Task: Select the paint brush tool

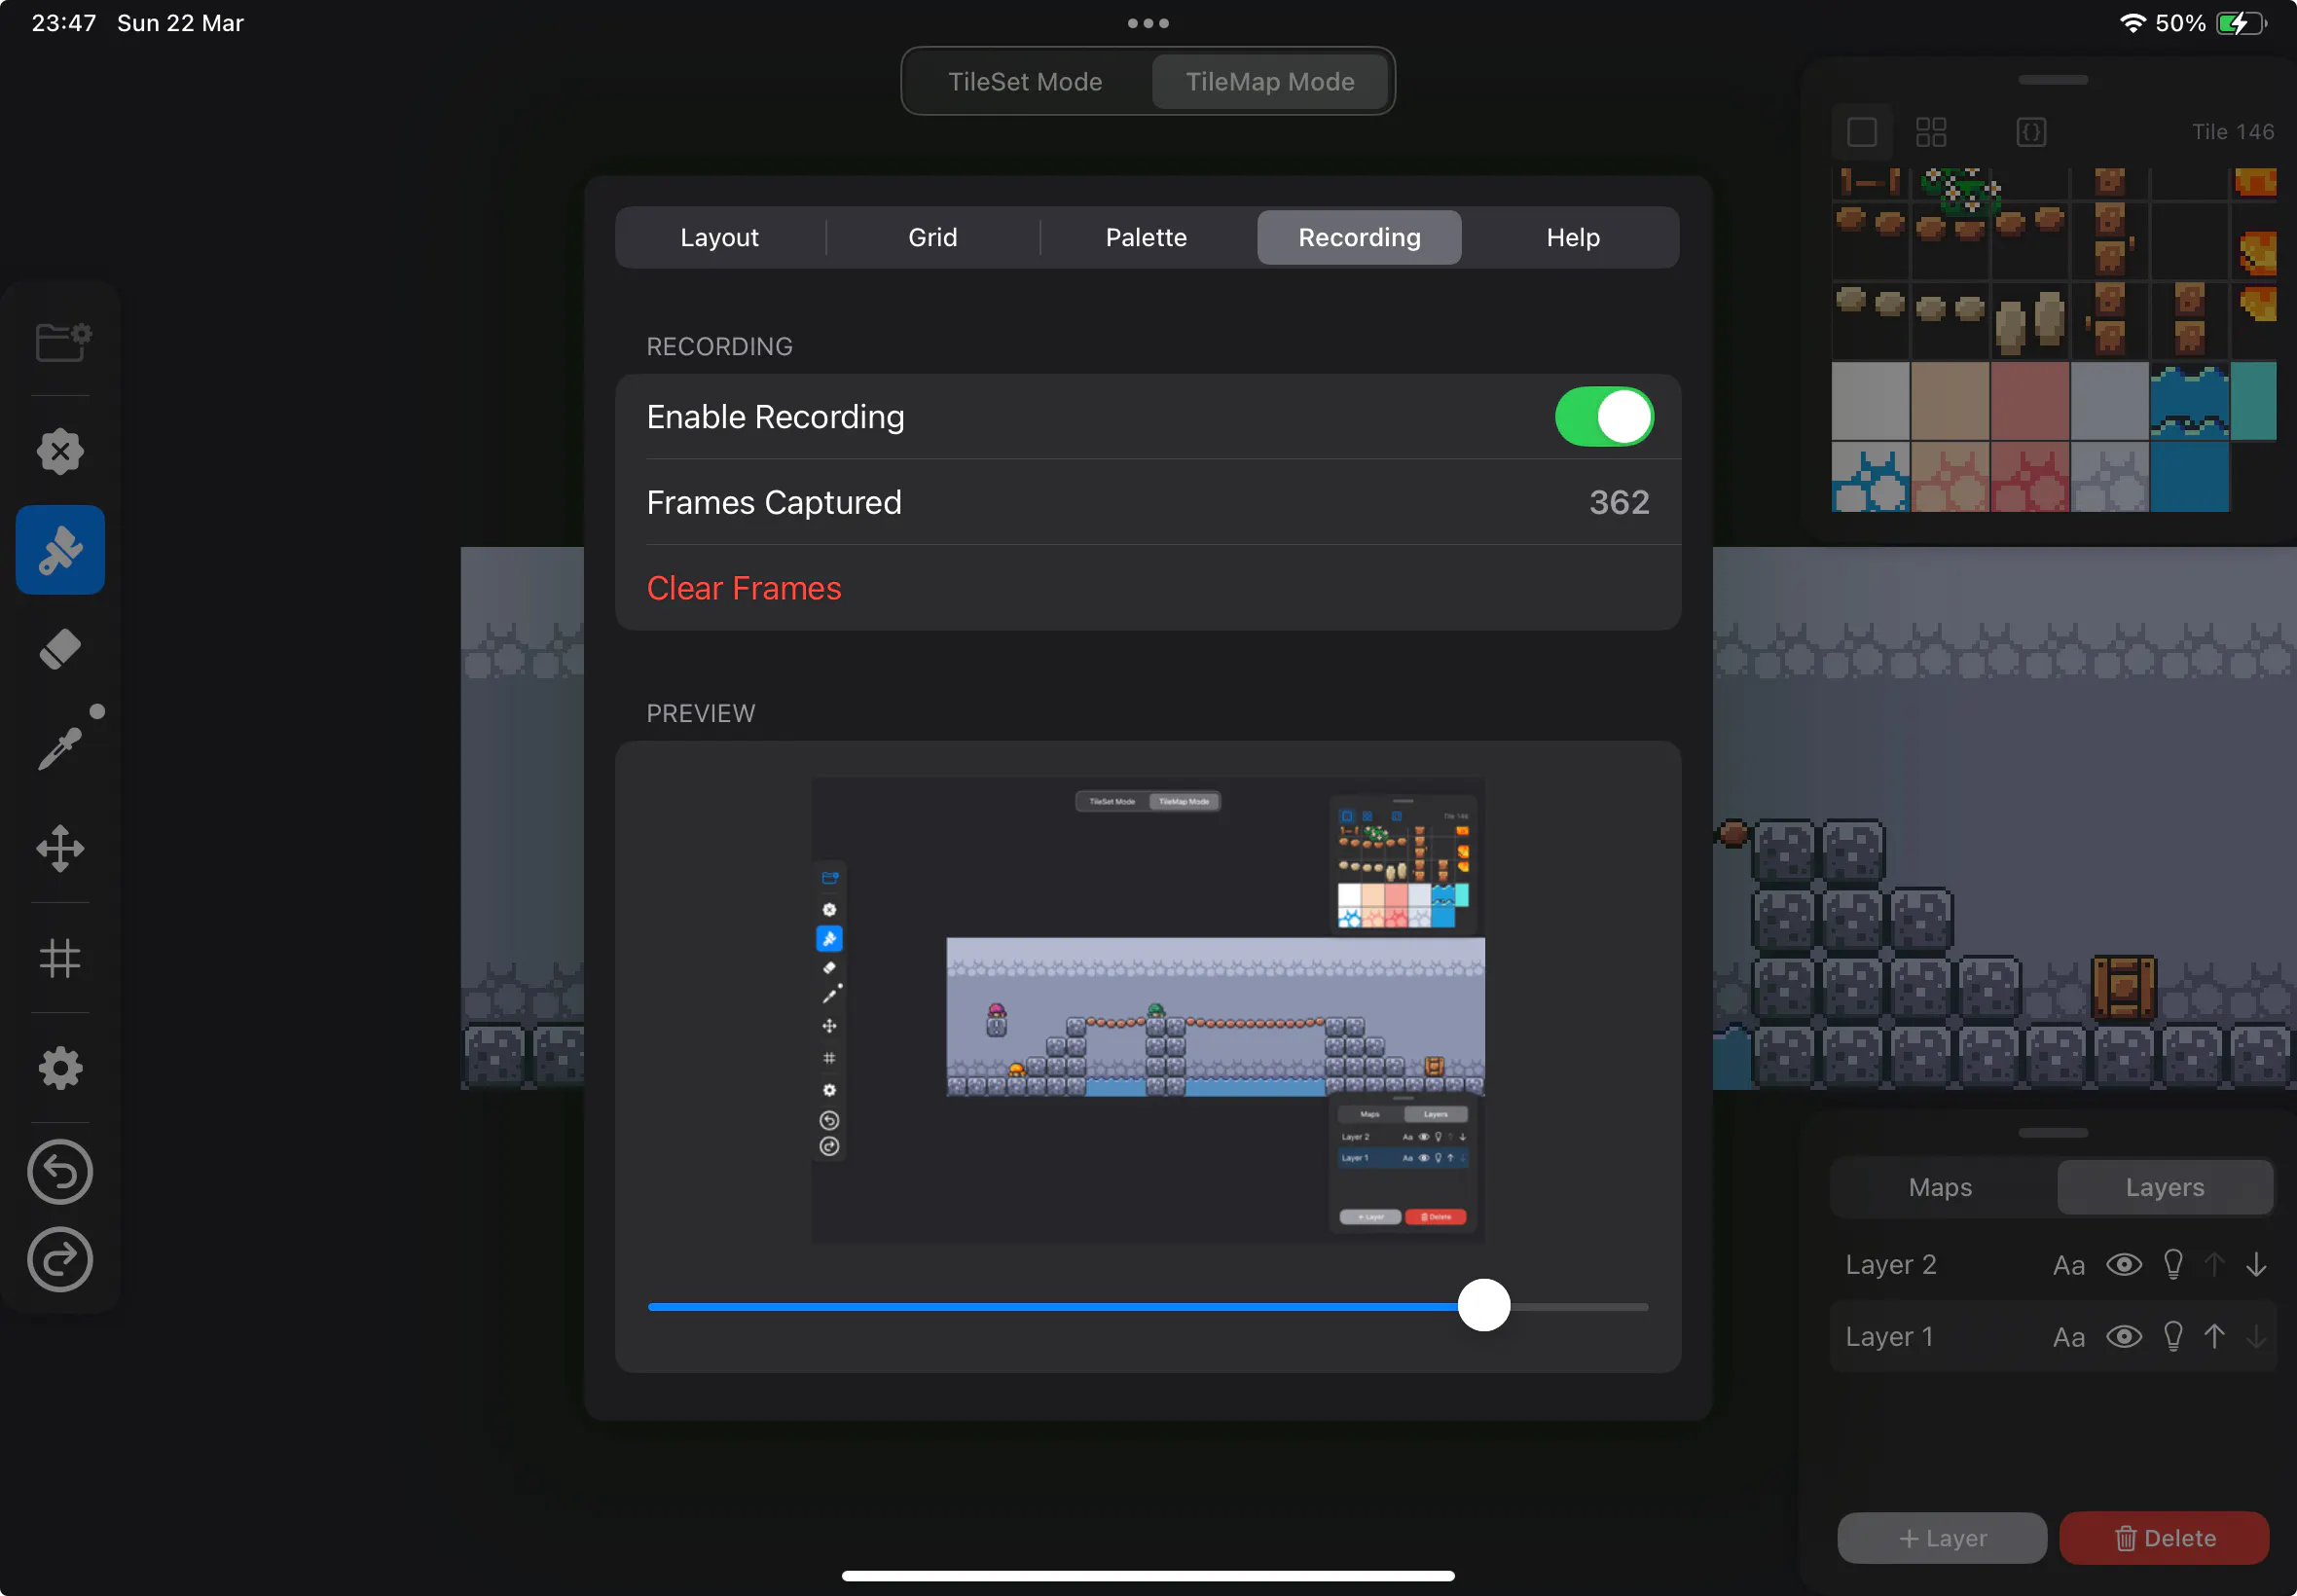Action: (60, 550)
